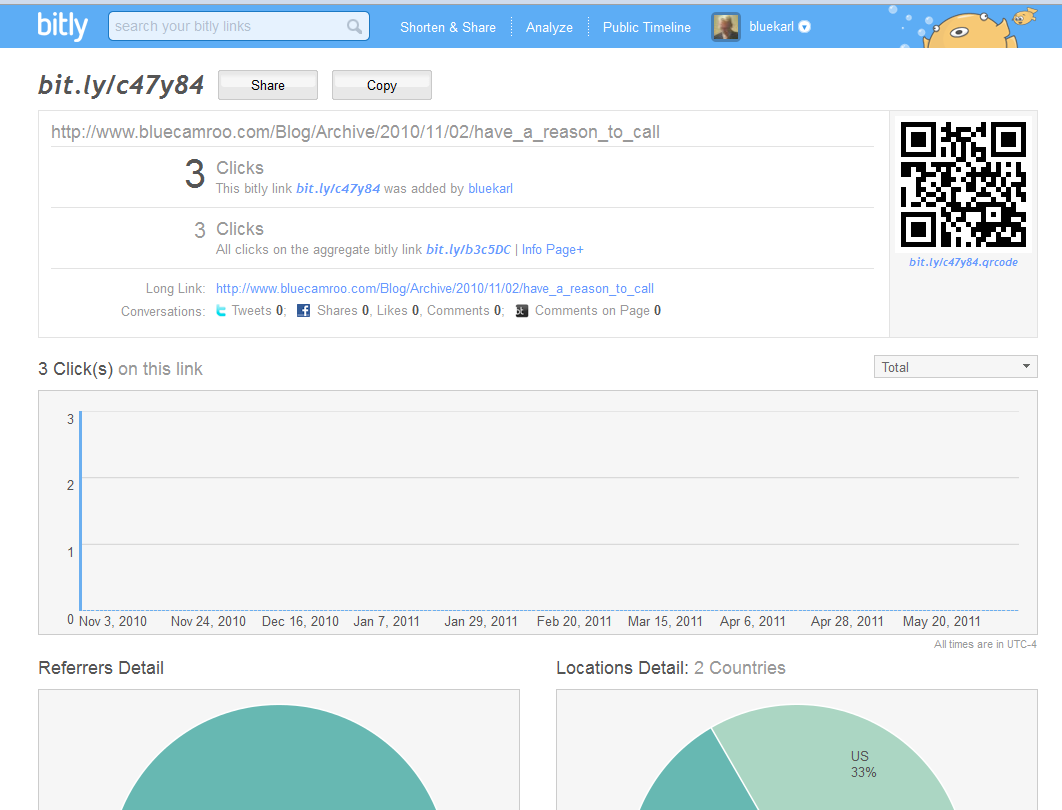The height and width of the screenshot is (810, 1062).
Task: Click the Nov 3, 2010 axis label
Action: [113, 621]
